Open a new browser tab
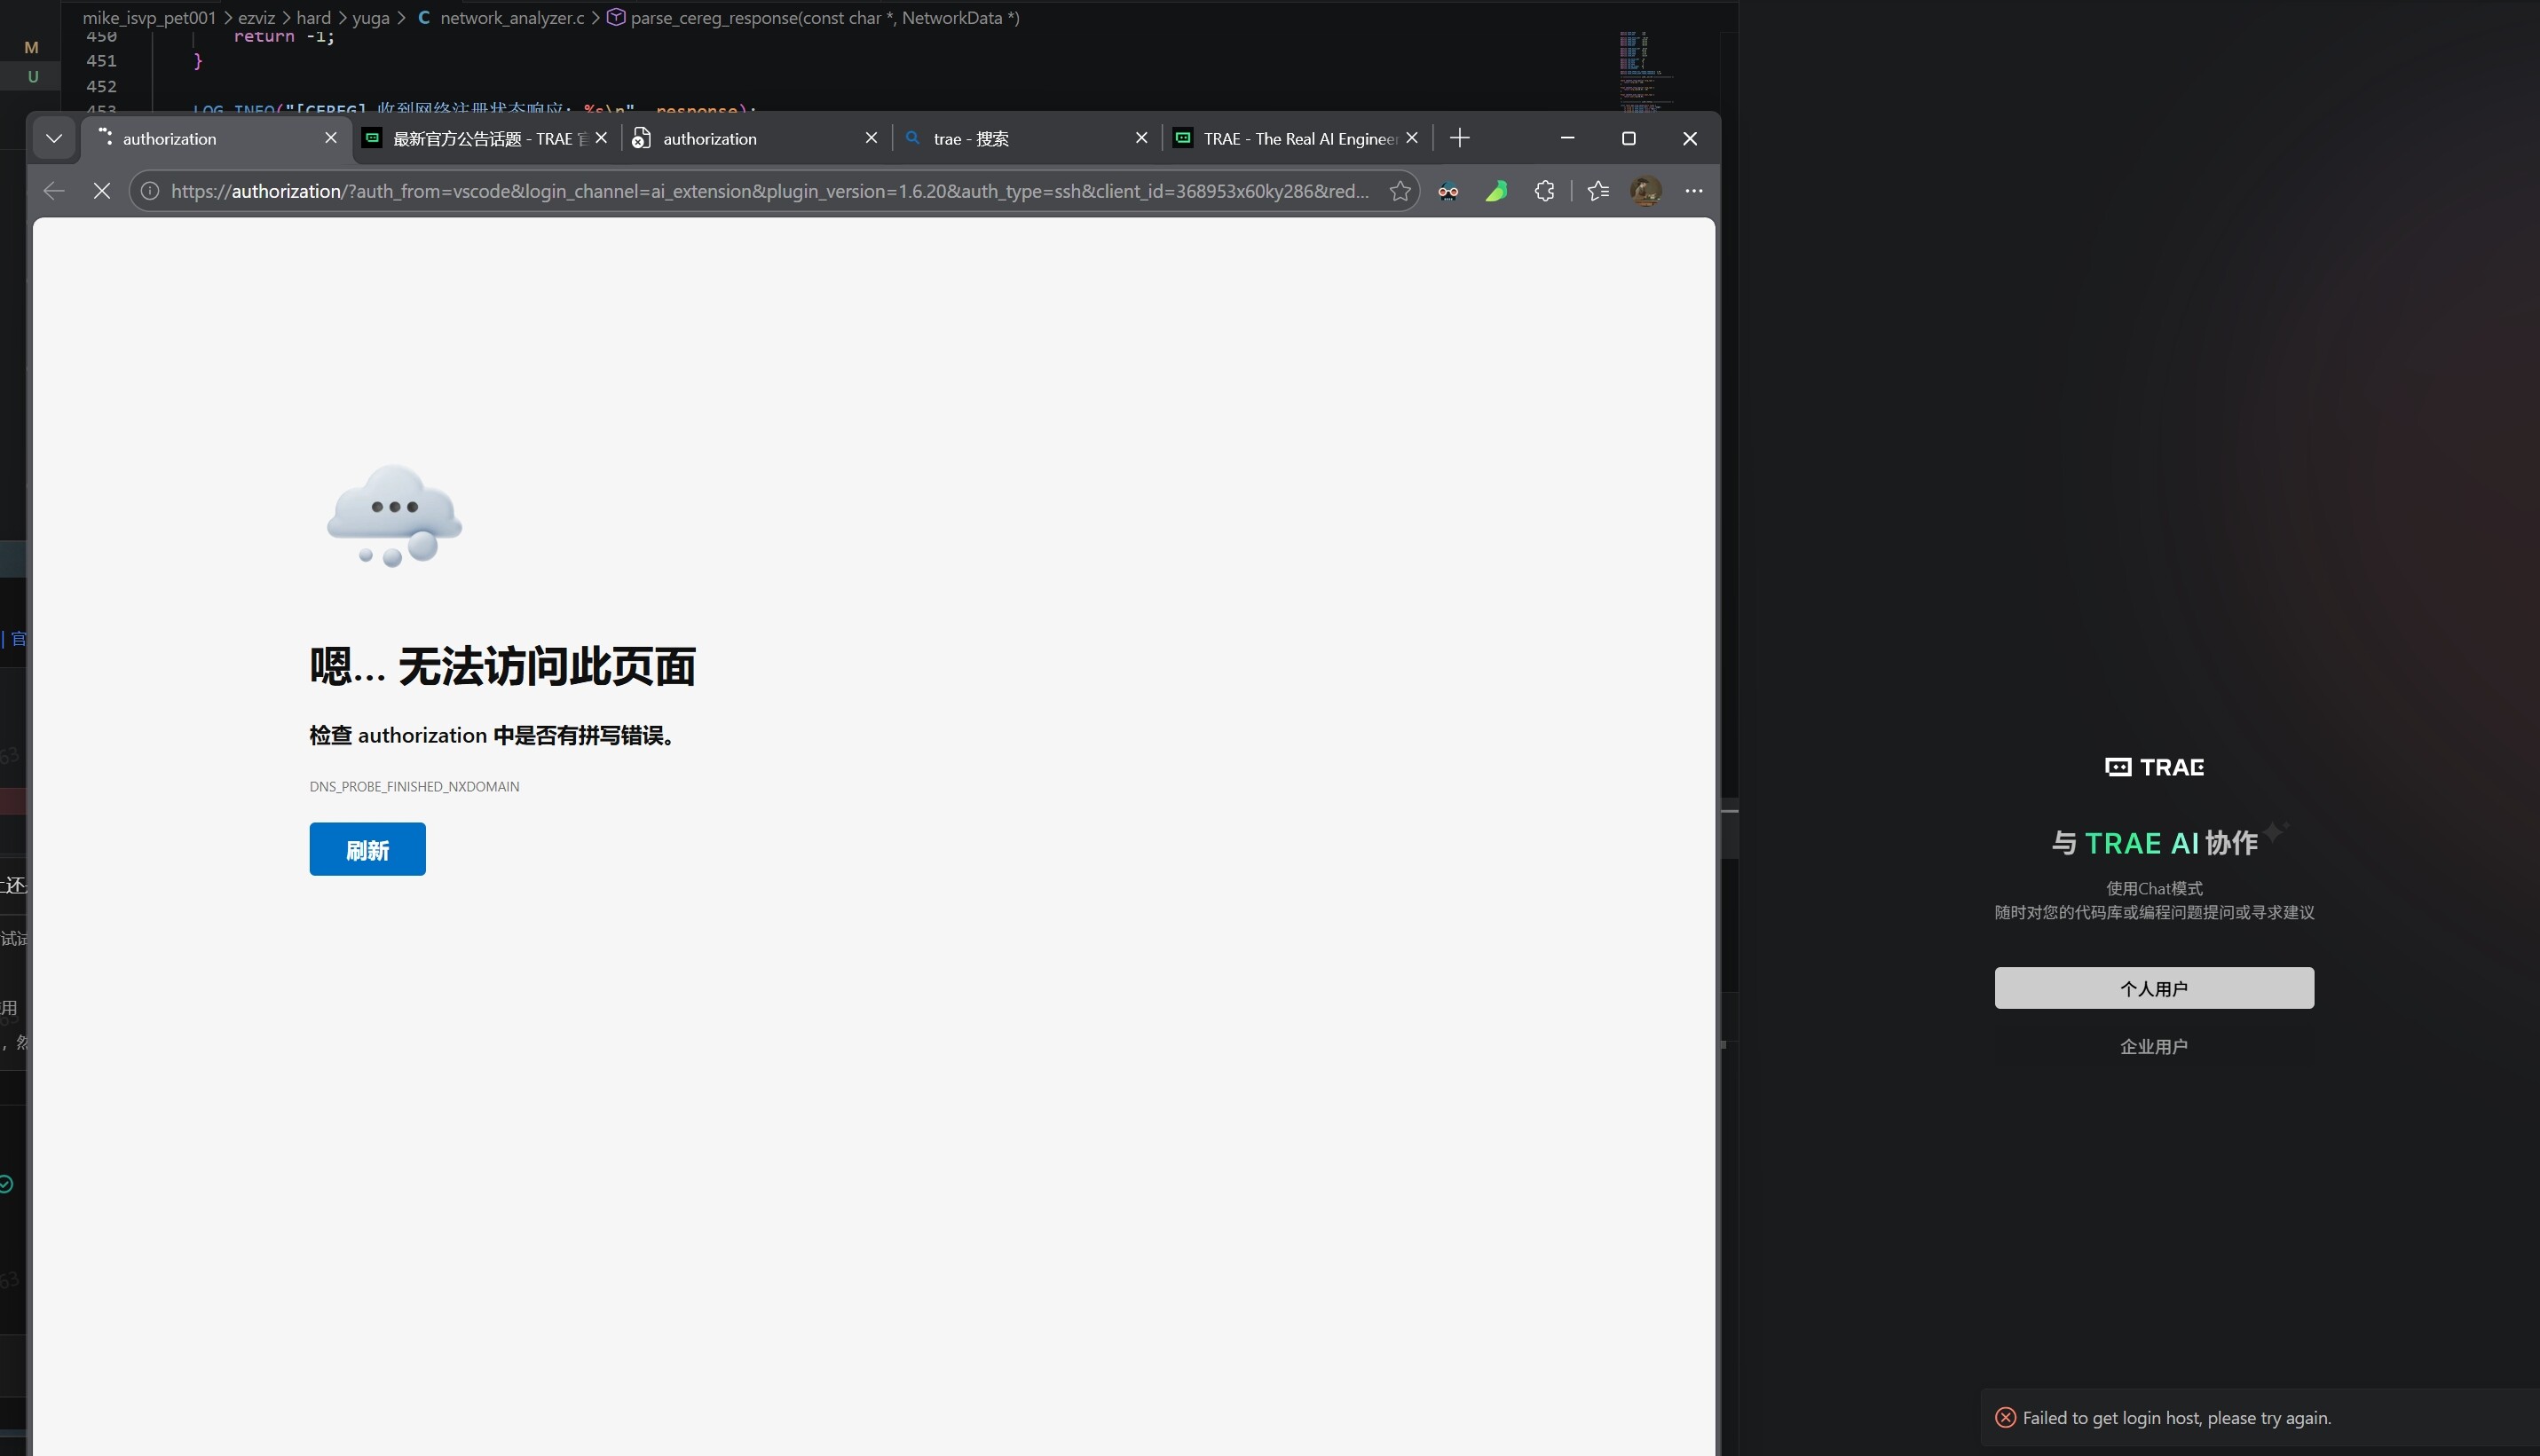The width and height of the screenshot is (2540, 1456). point(1459,138)
